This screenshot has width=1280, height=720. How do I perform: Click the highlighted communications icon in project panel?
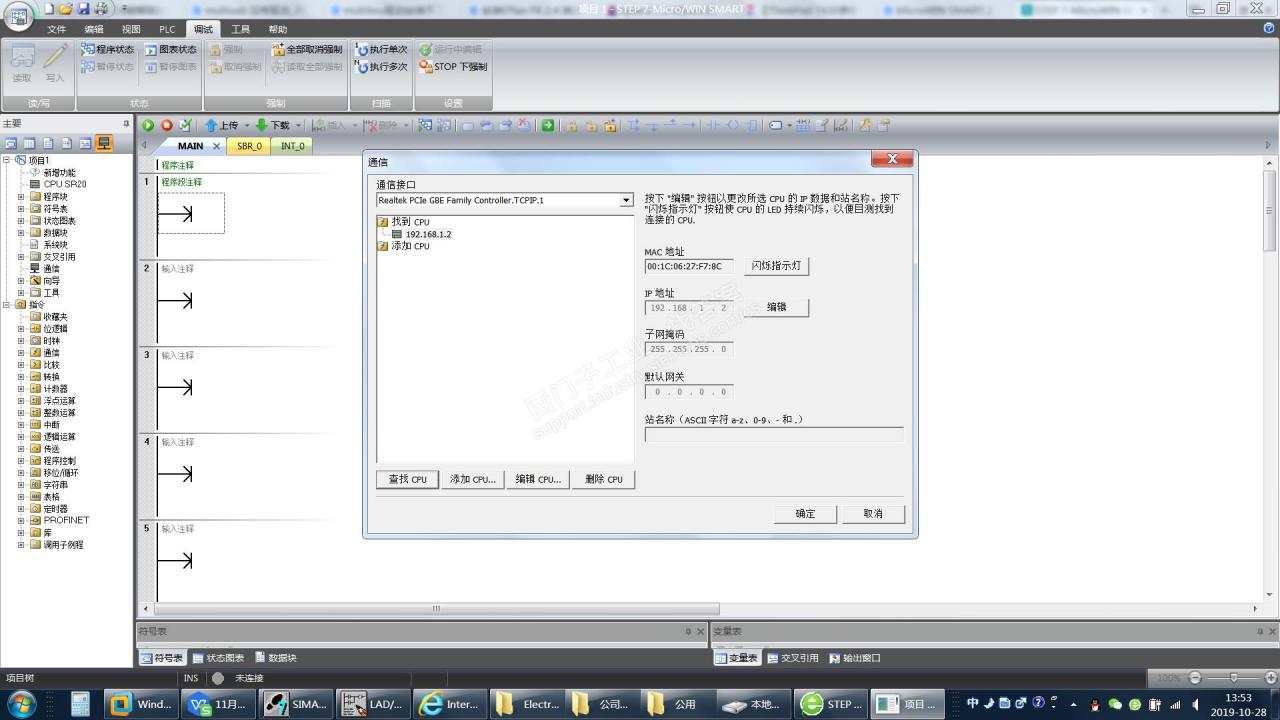pos(103,144)
